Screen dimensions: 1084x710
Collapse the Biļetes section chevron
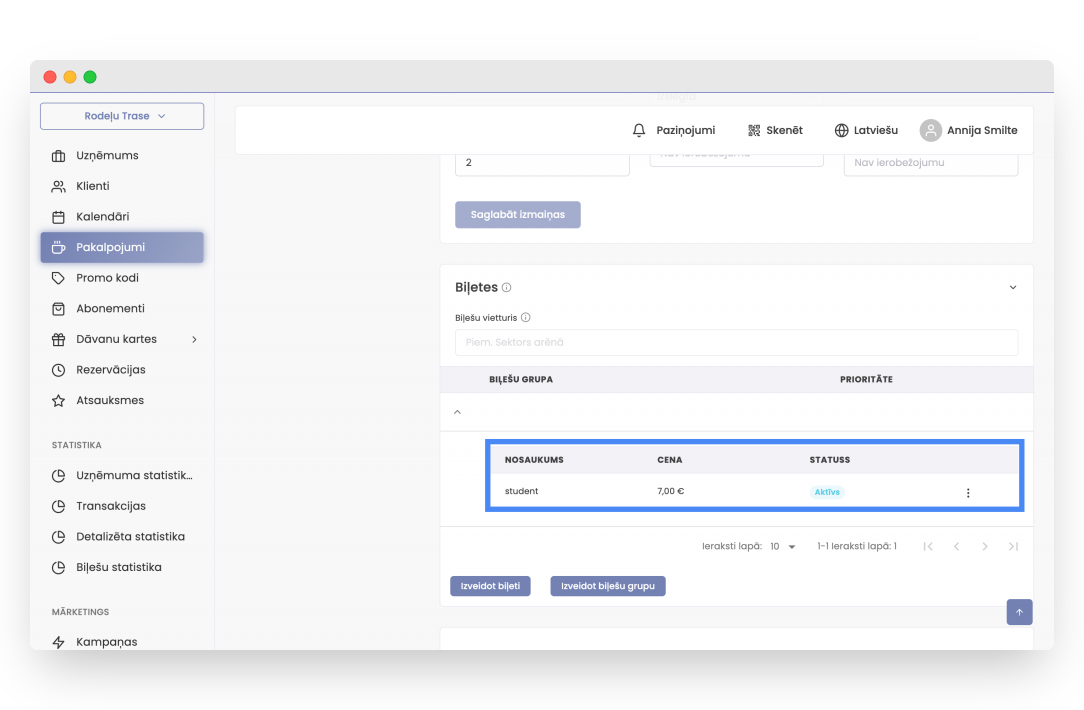[1012, 288]
